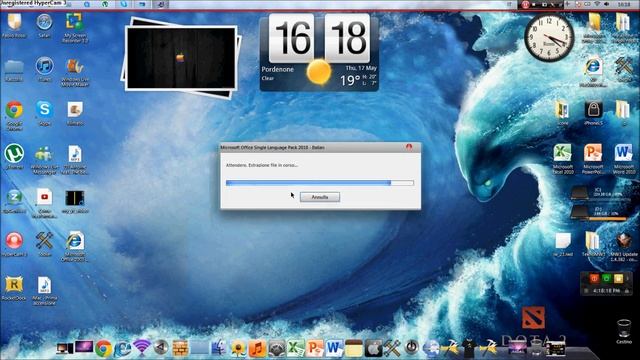The height and width of the screenshot is (360, 640).
Task: Launch the orange music note dock app
Action: coord(257,348)
